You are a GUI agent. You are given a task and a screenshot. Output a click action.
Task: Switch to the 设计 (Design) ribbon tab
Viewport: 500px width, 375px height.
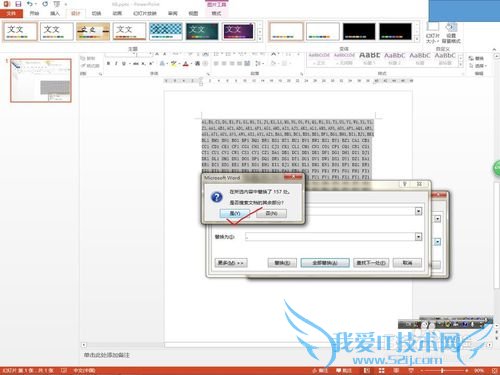[76, 13]
